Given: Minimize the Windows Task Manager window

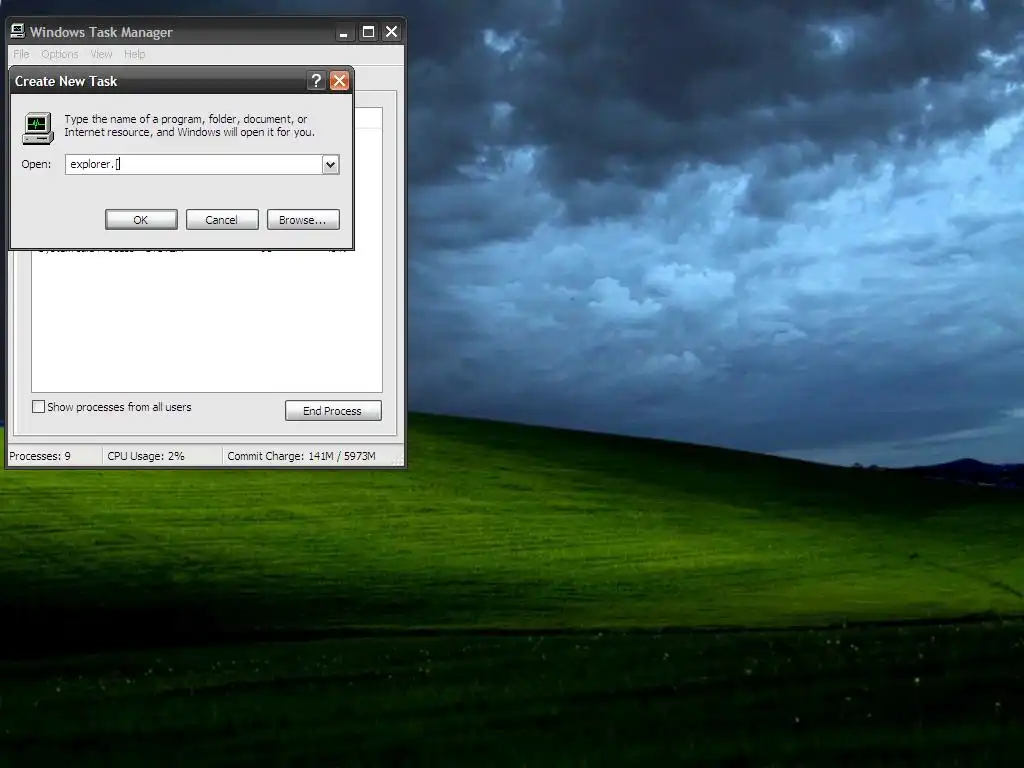Looking at the screenshot, I should [344, 32].
